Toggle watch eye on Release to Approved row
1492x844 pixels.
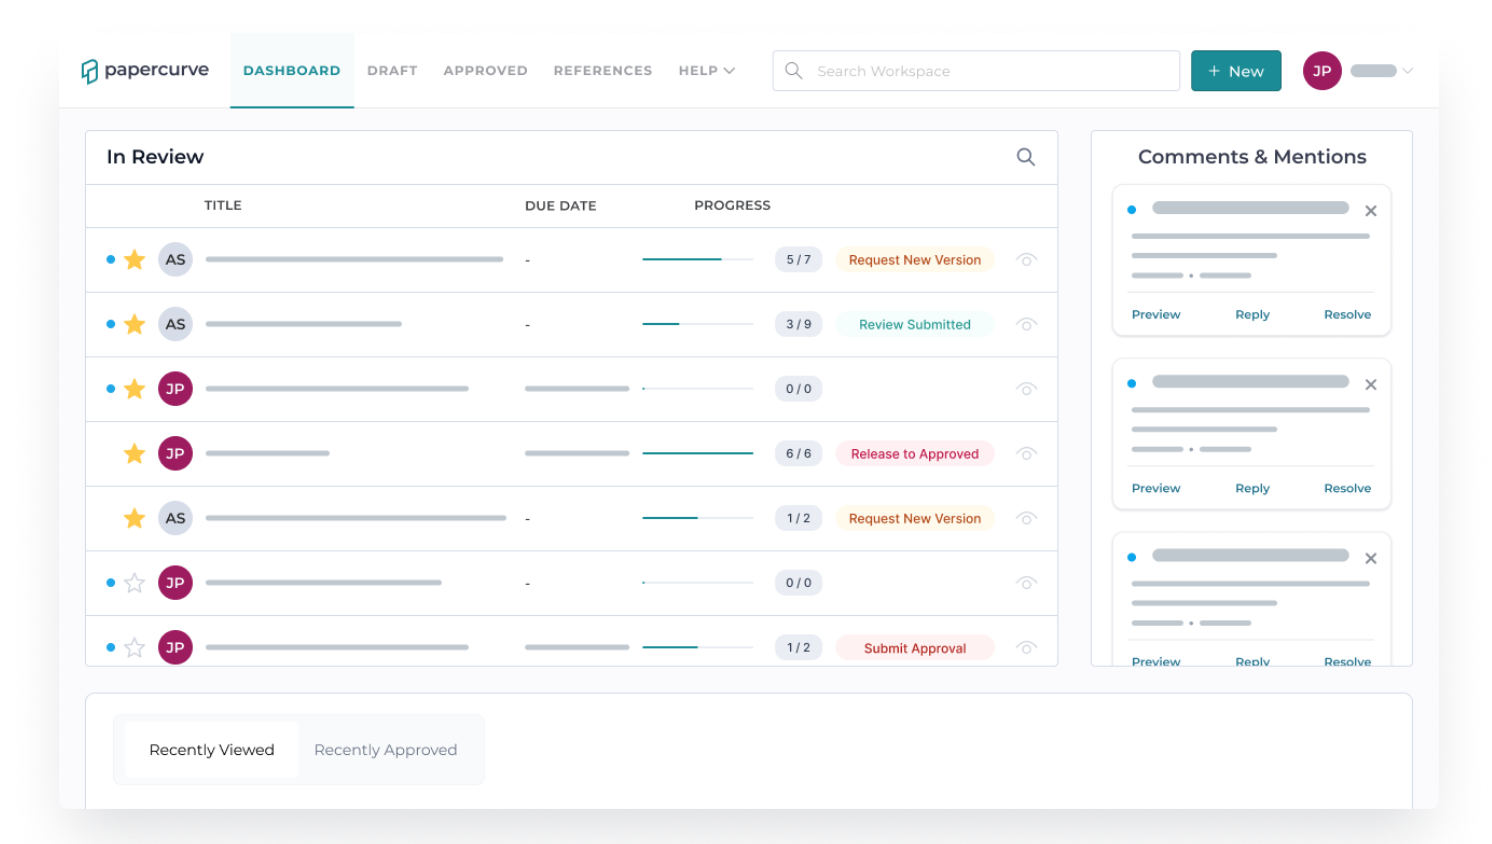1026,454
